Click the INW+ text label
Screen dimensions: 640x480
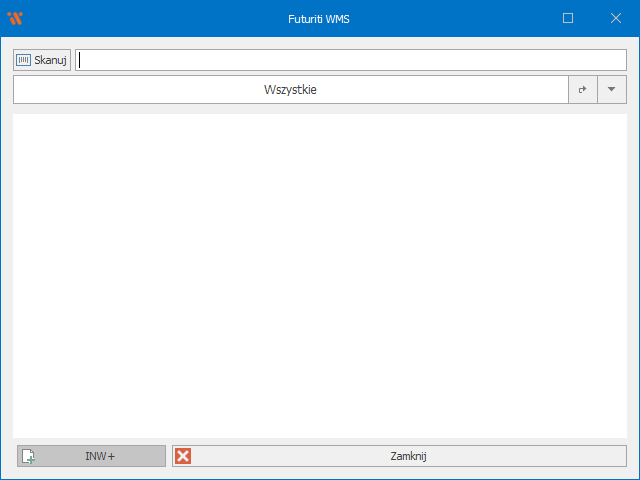coord(100,456)
